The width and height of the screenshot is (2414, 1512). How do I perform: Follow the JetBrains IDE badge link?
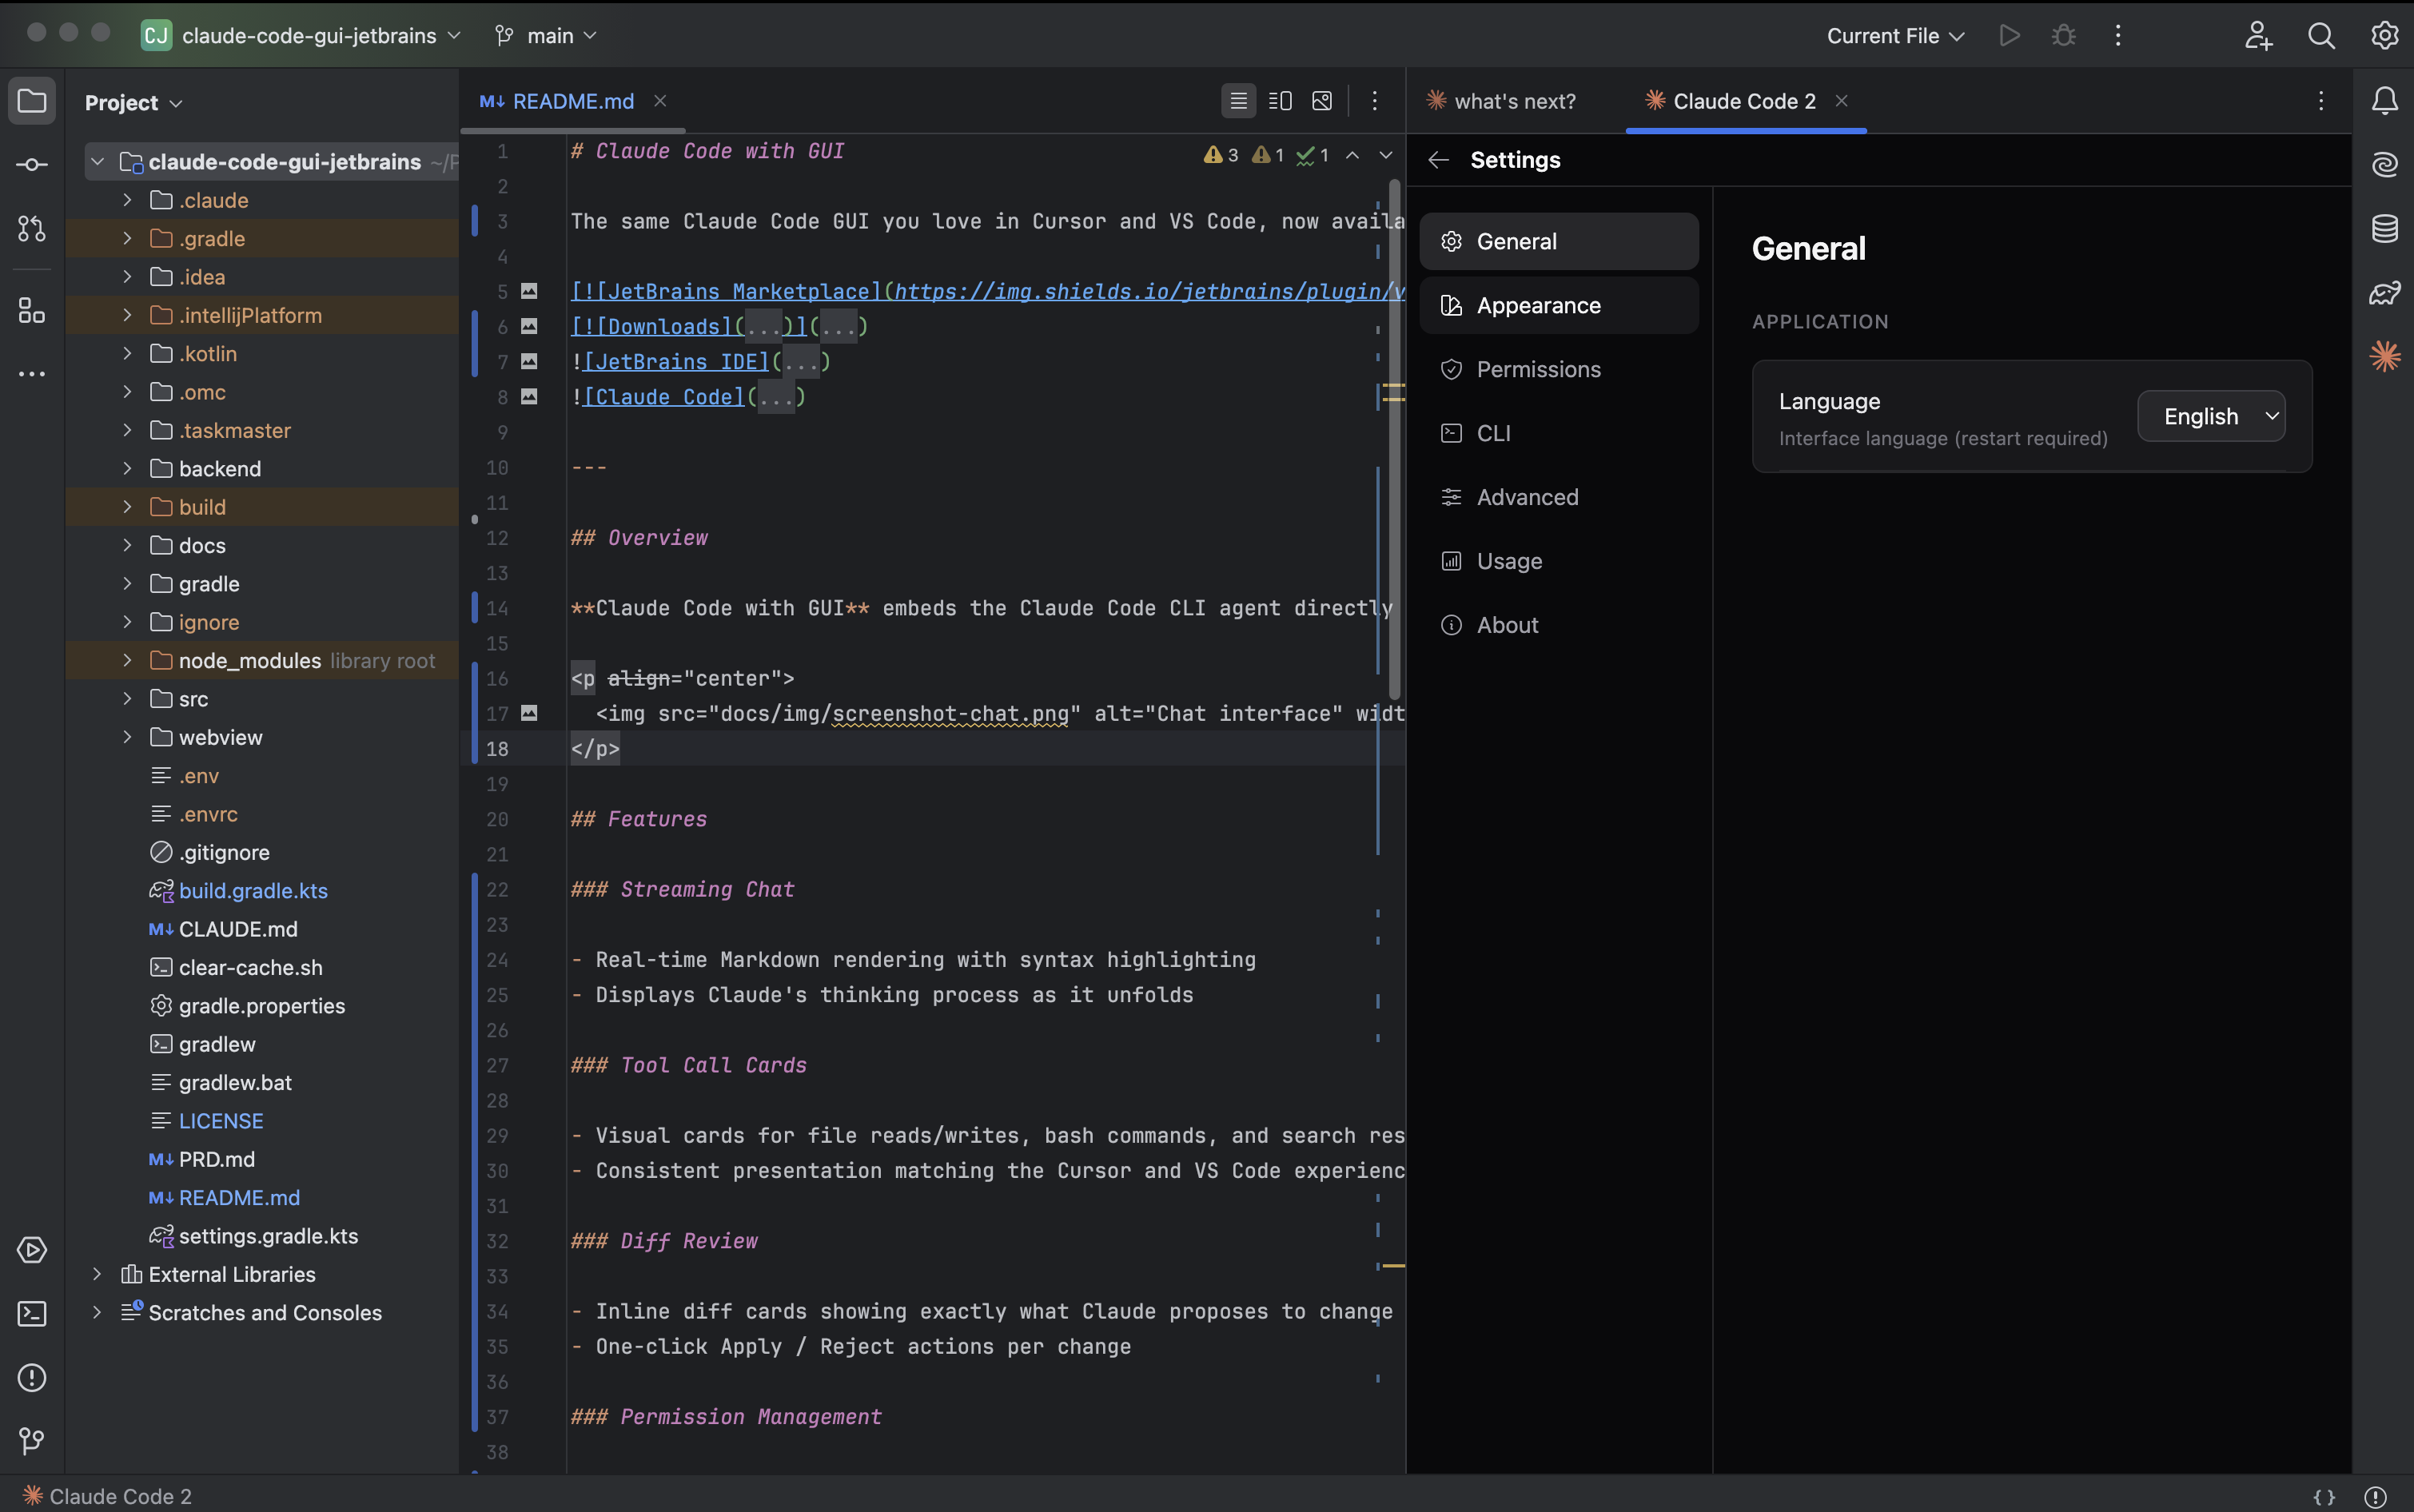pyautogui.click(x=676, y=361)
